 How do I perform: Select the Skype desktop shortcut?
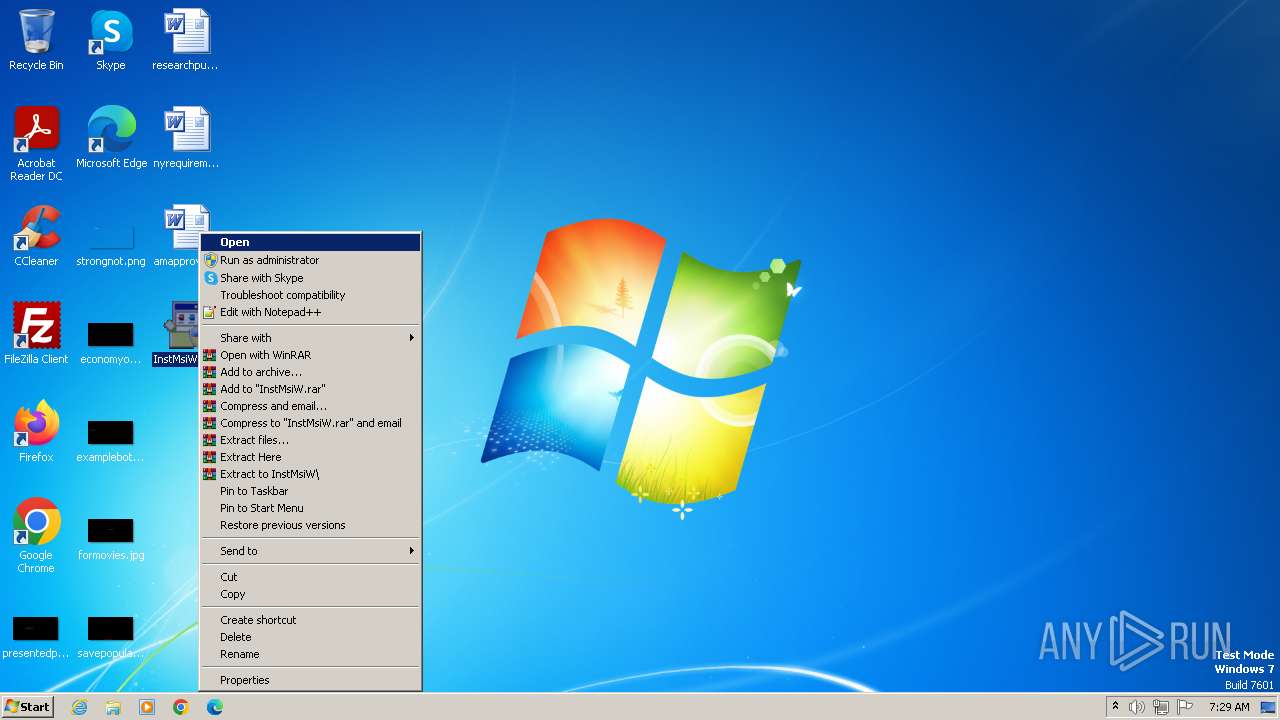(111, 41)
